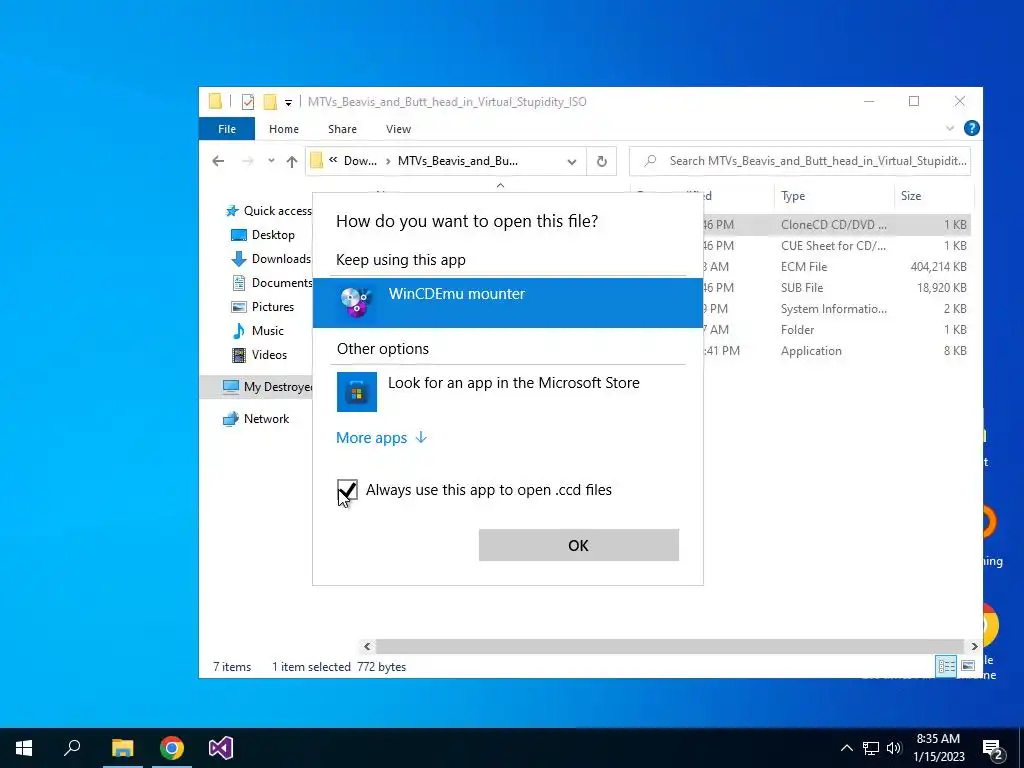Sort files by the Size column

(933, 196)
